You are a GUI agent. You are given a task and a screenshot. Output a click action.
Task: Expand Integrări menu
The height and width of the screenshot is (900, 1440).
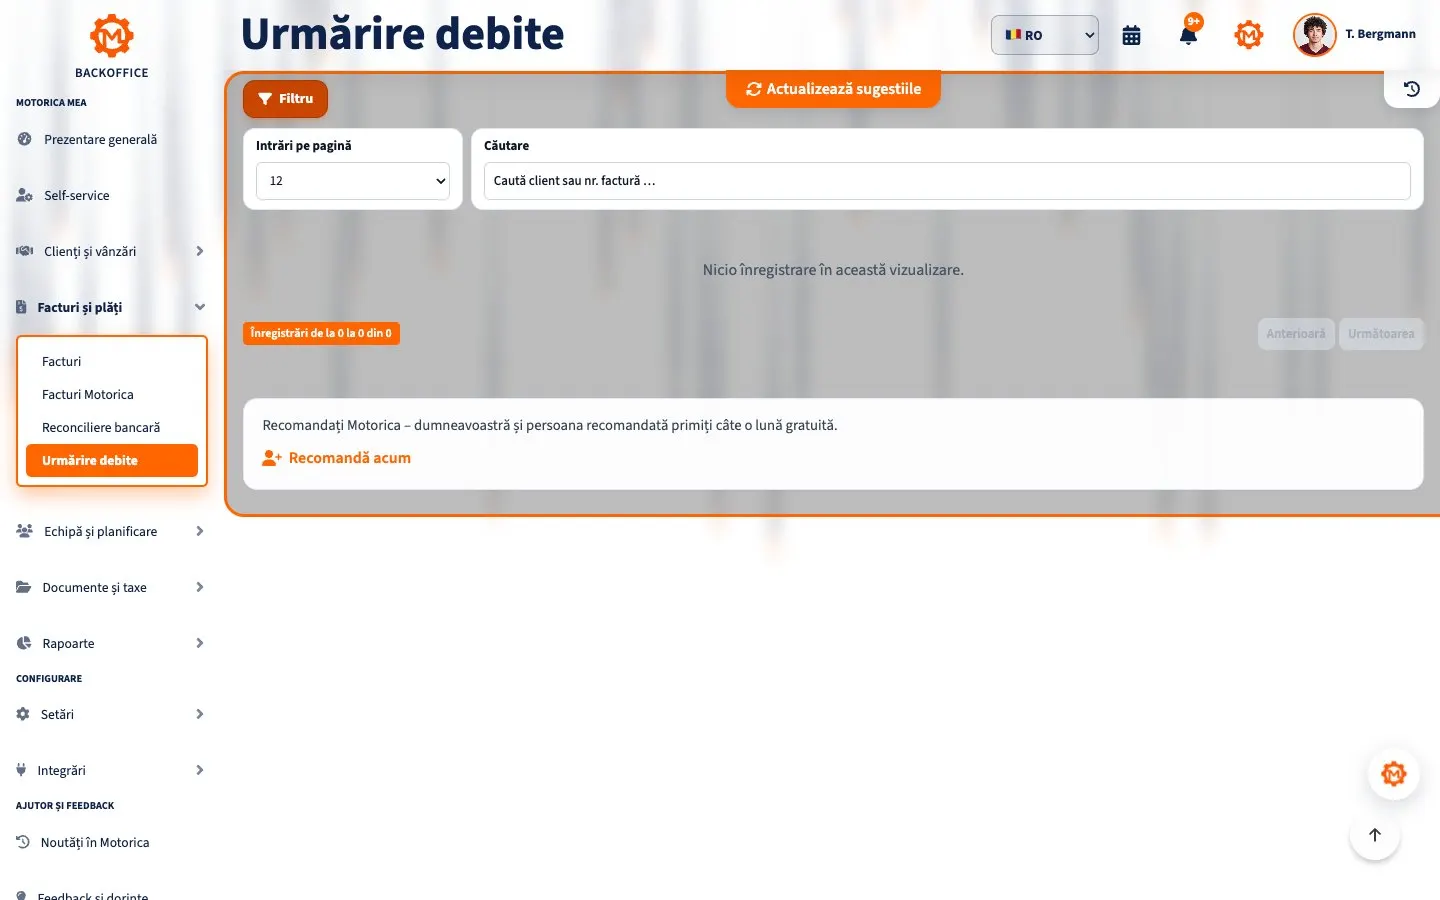click(x=110, y=771)
